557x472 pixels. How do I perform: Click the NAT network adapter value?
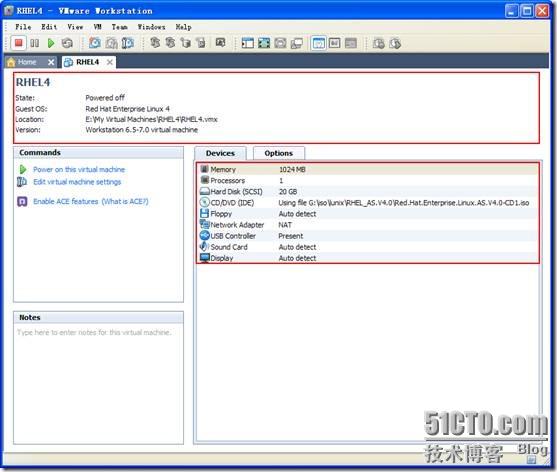(x=285, y=225)
